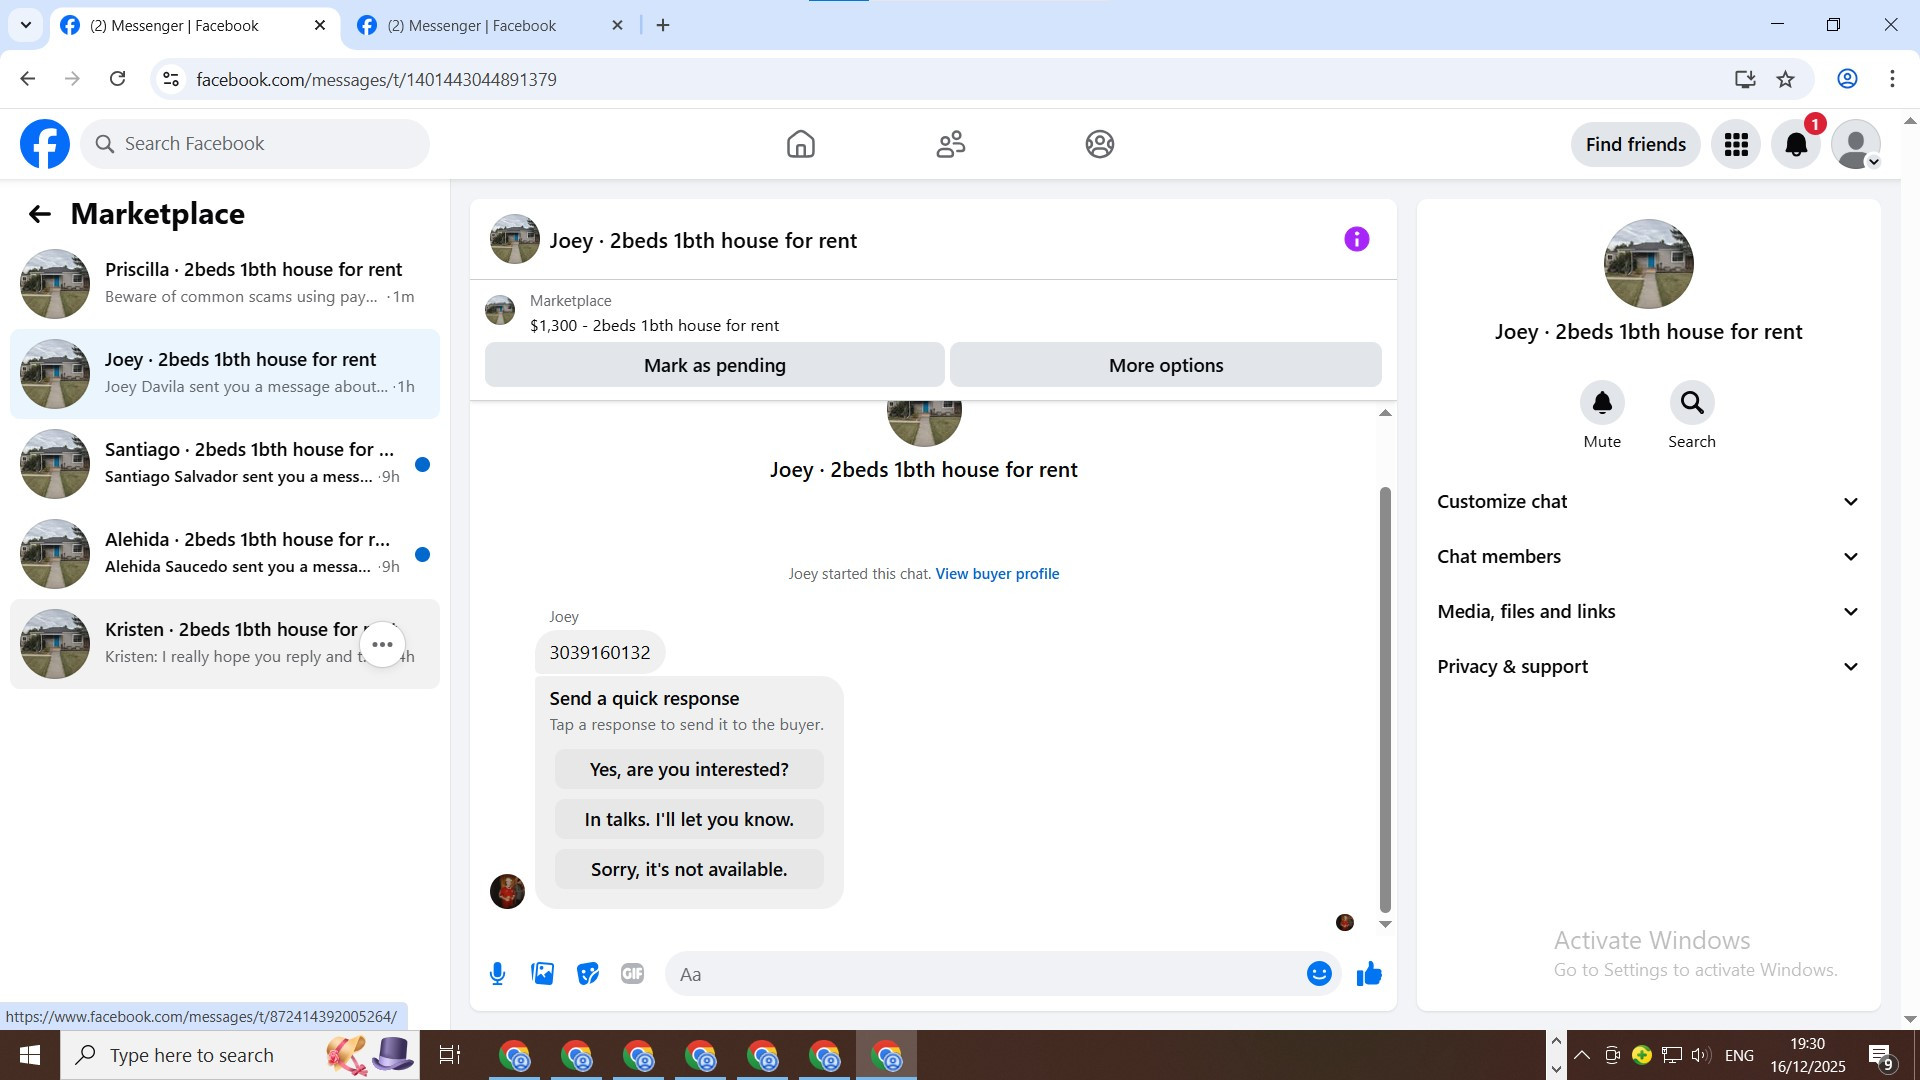The image size is (1920, 1080).
Task: Attach a photo or file
Action: (x=543, y=974)
